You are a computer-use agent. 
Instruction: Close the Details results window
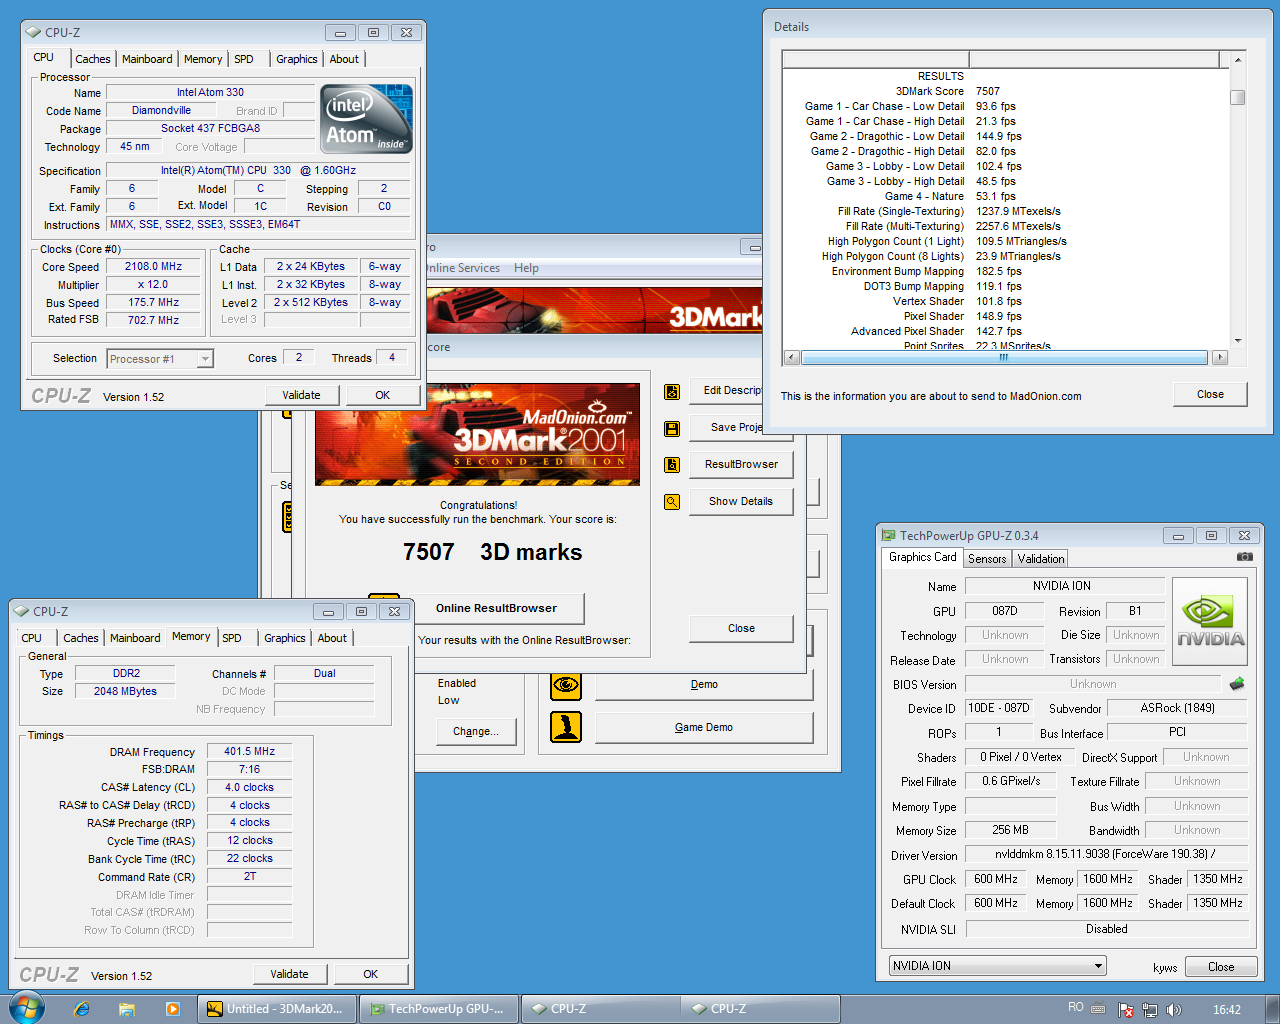point(1210,394)
